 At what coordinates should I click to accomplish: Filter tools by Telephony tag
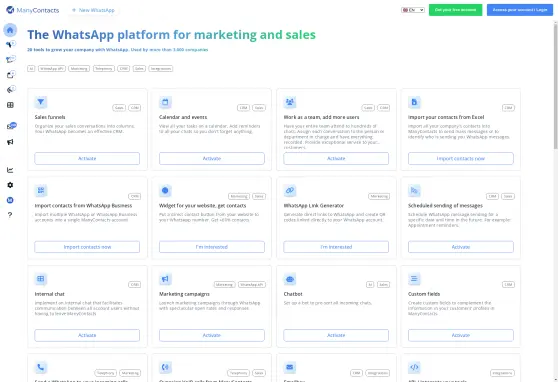(x=104, y=68)
